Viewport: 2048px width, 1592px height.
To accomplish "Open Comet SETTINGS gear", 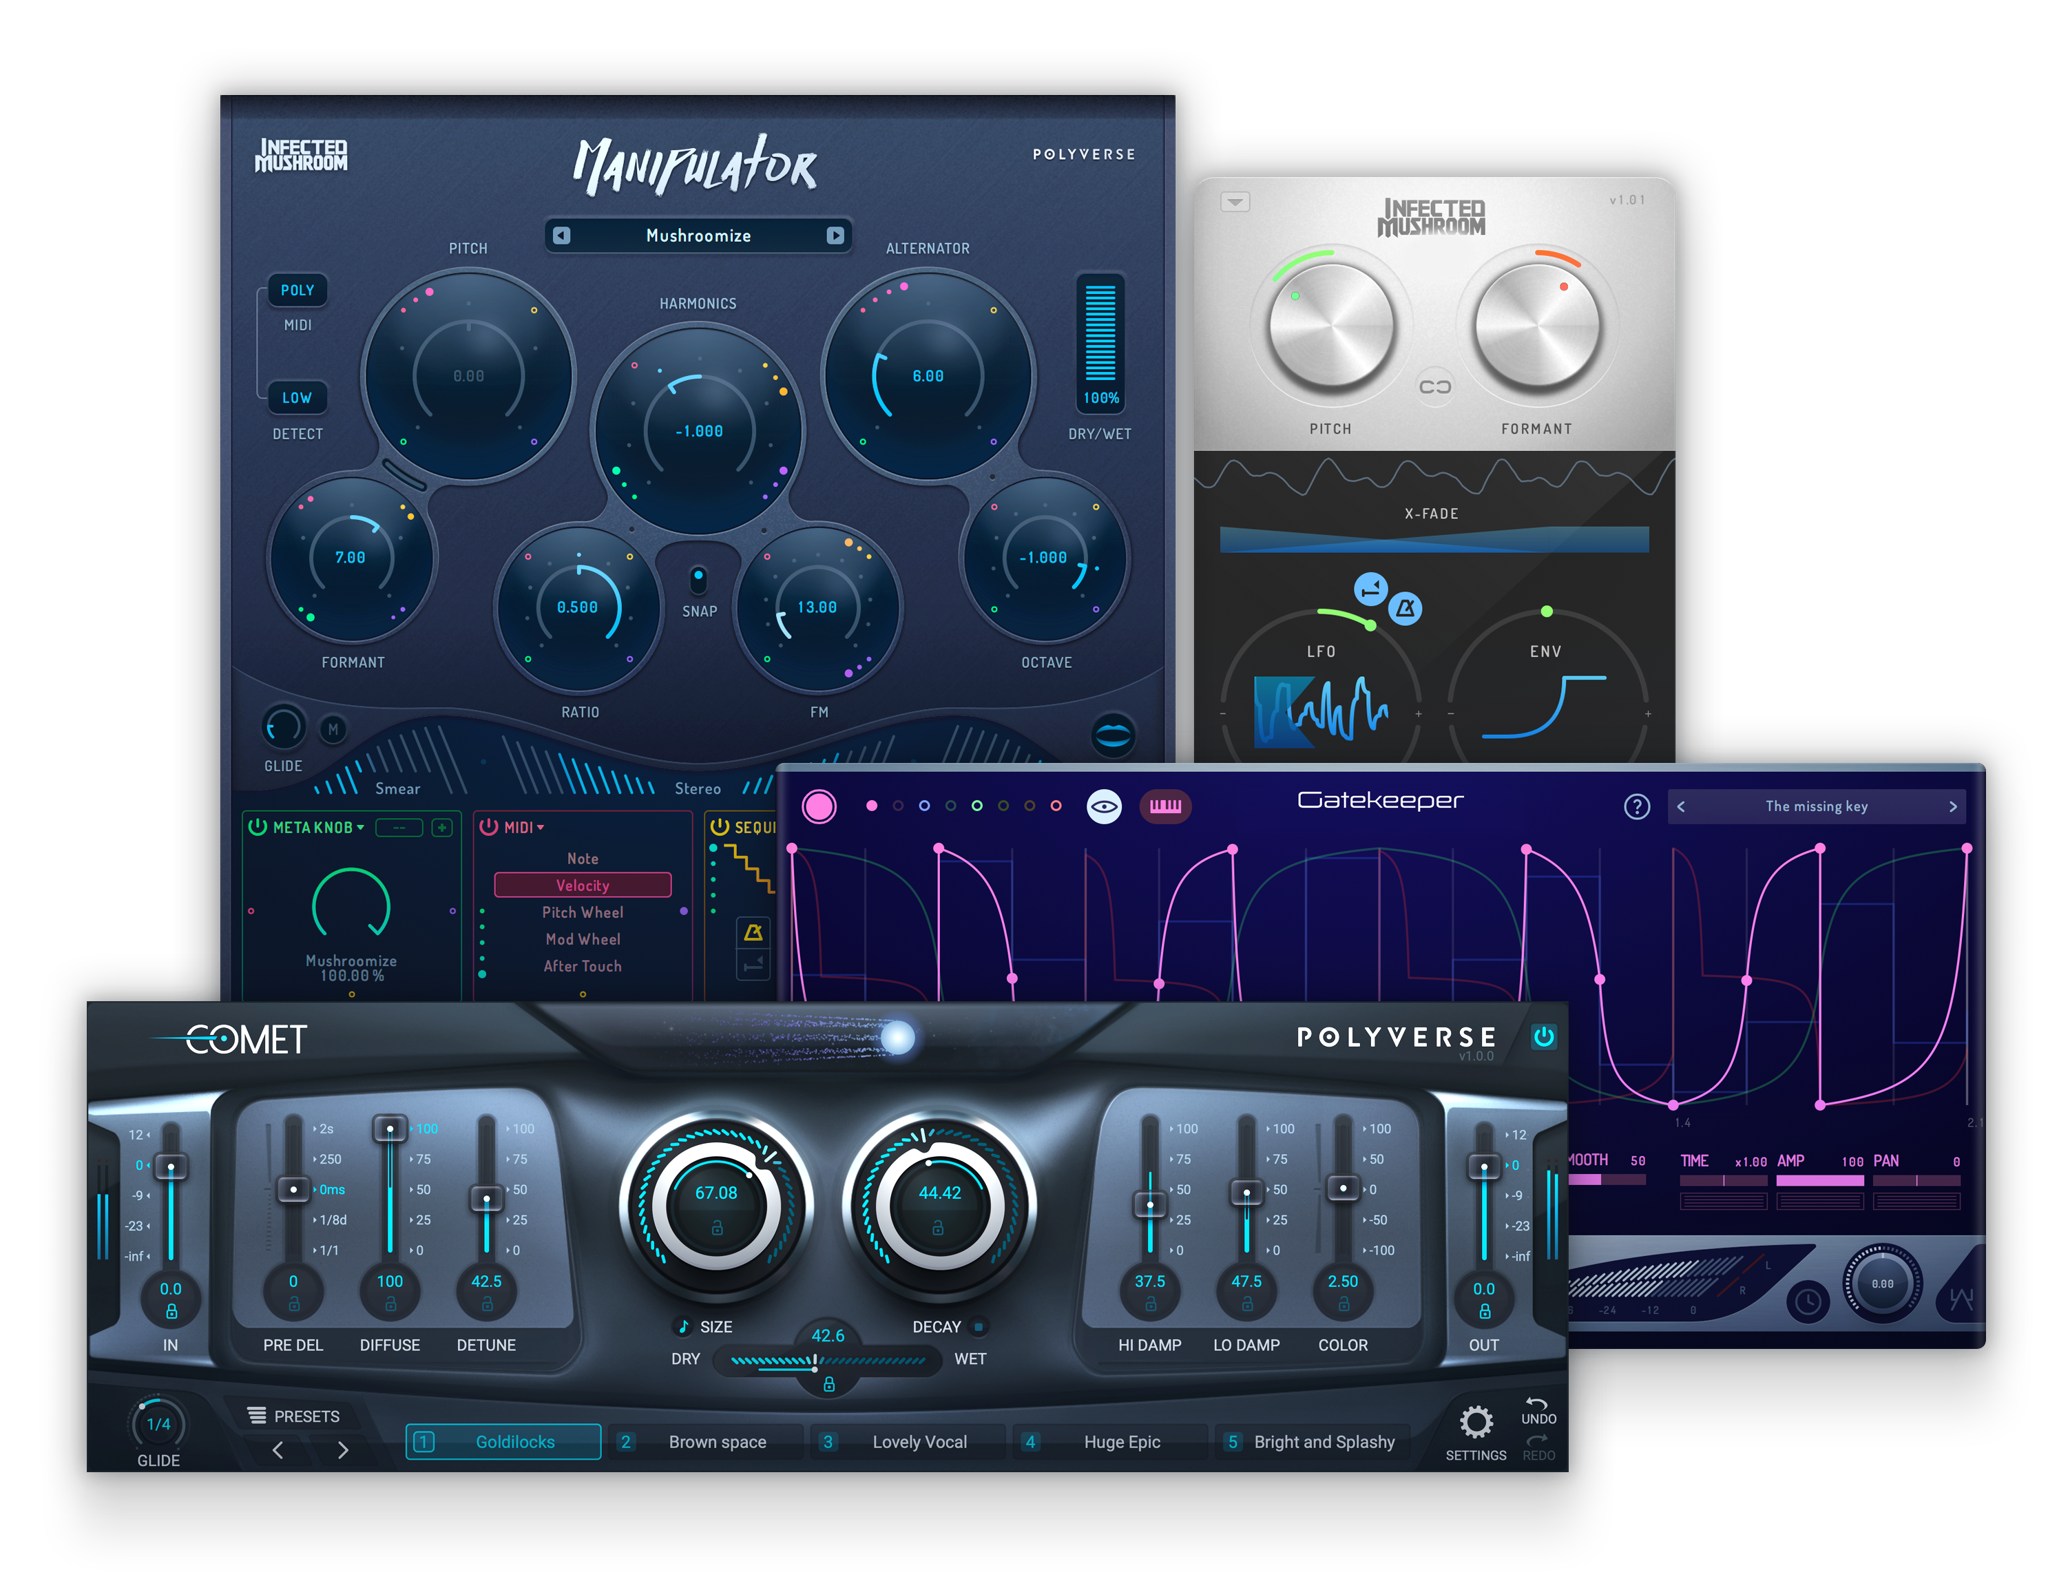I will click(x=1476, y=1421).
